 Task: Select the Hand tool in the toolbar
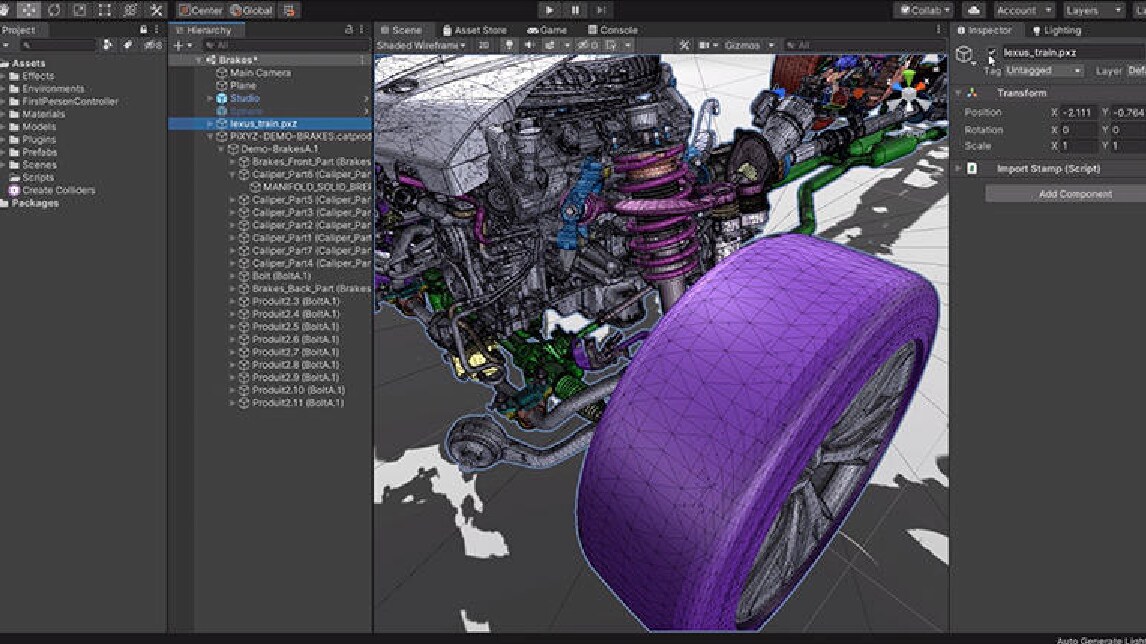6,9
